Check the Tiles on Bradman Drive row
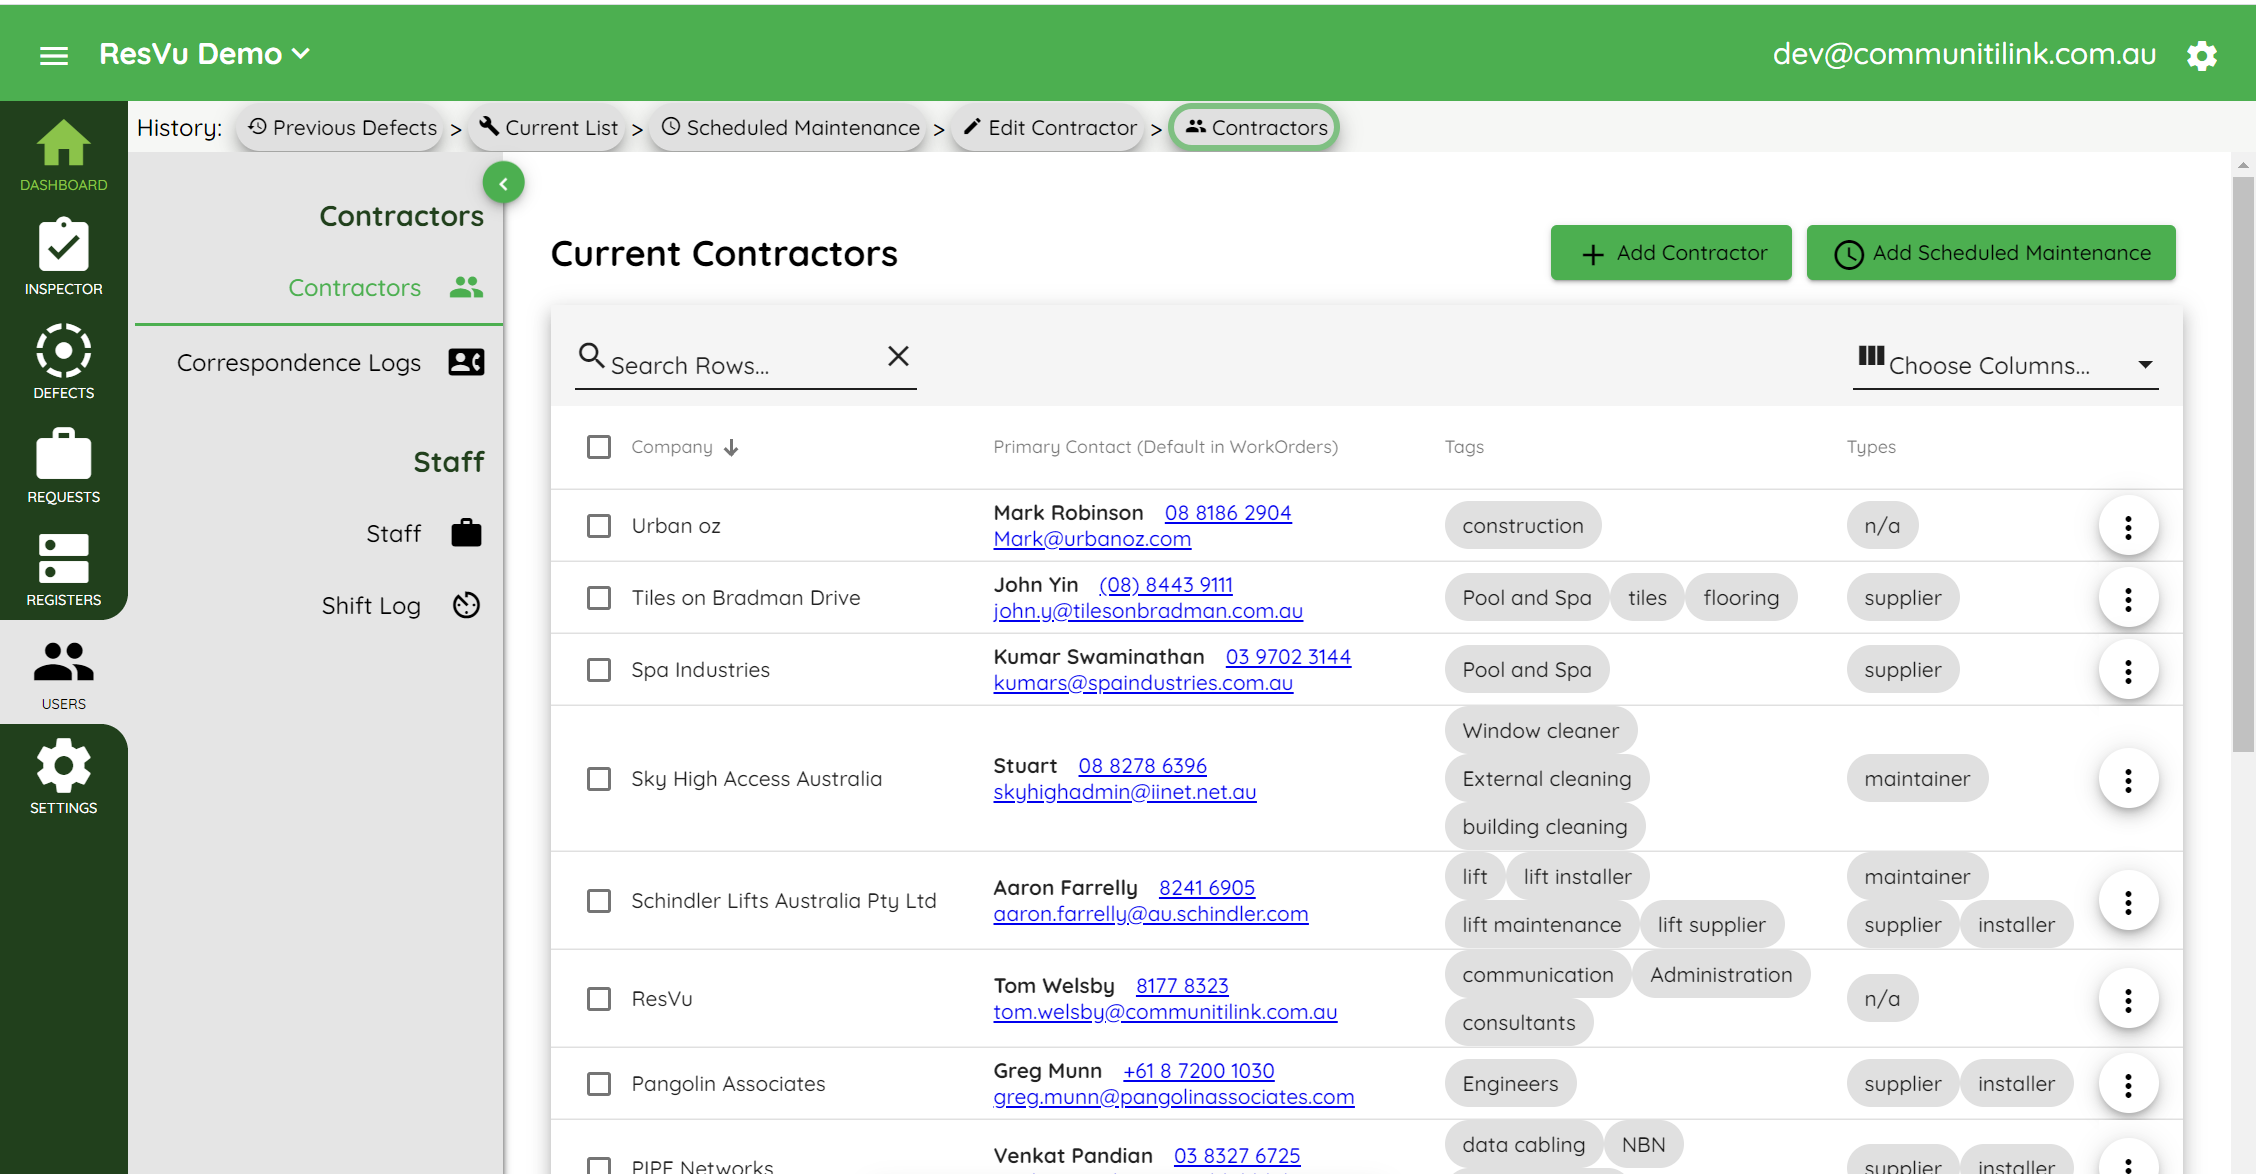Screen dimensions: 2256x1174 (x=599, y=598)
